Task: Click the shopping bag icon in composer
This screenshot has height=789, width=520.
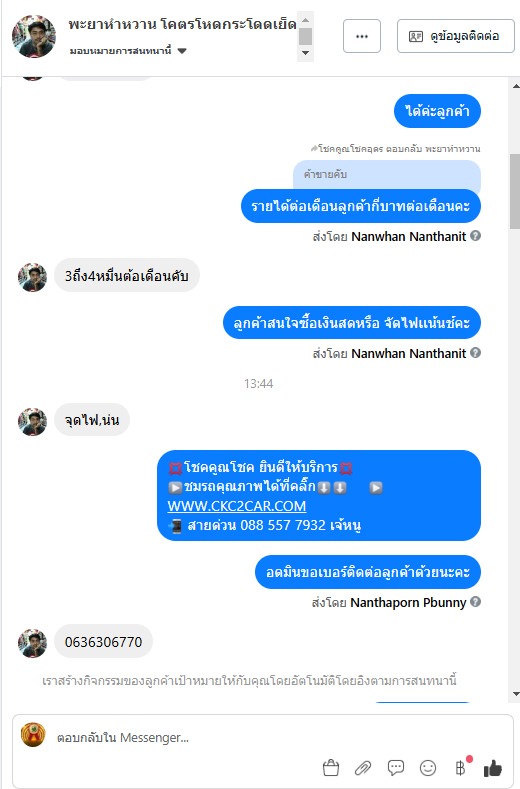Action: click(331, 768)
